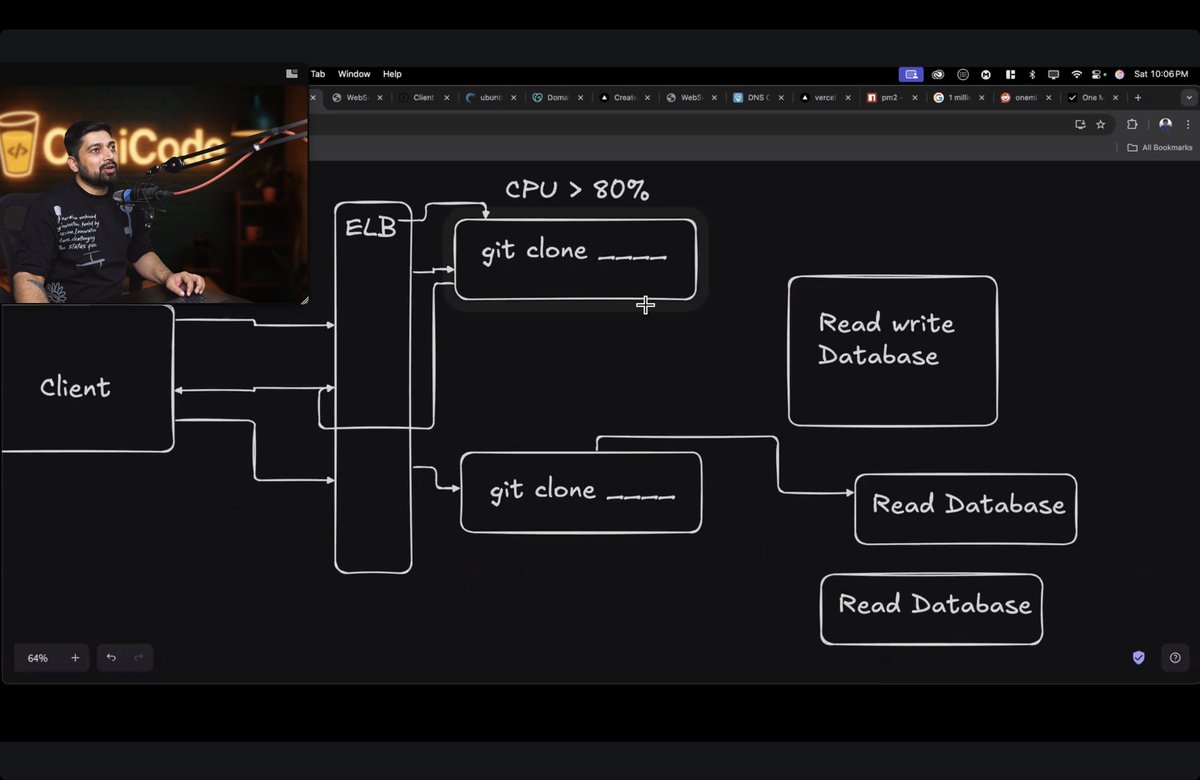
Task: Switch to the pm2 tab
Action: (x=888, y=97)
